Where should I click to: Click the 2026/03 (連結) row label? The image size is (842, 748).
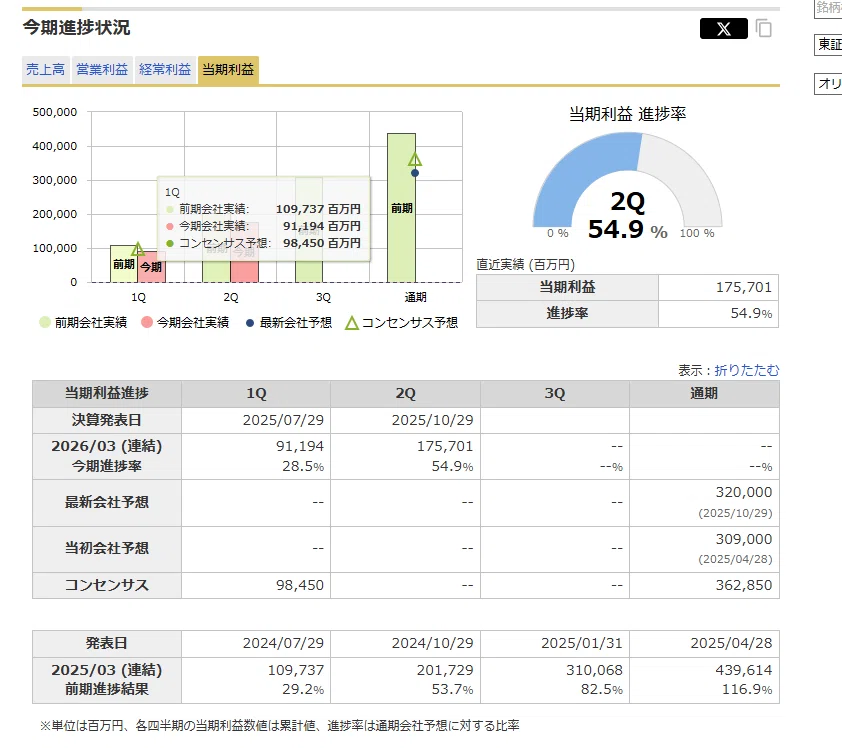107,446
